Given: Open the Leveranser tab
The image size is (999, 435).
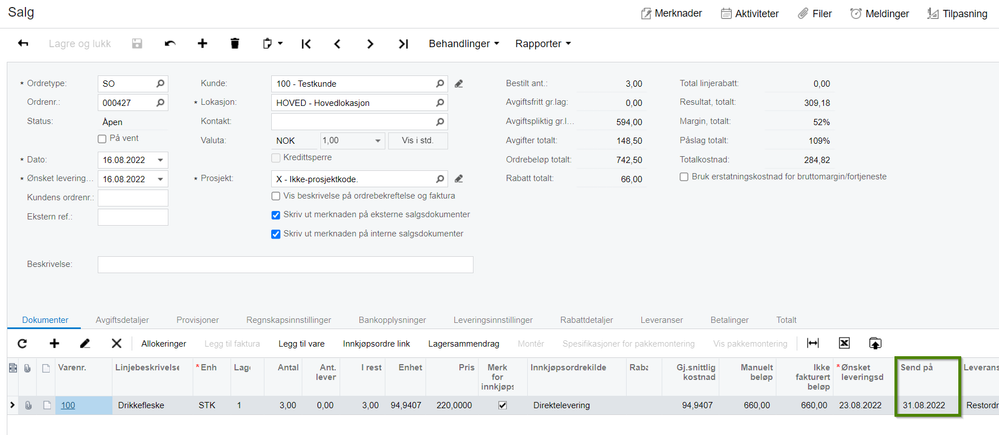Looking at the screenshot, I should click(x=661, y=320).
